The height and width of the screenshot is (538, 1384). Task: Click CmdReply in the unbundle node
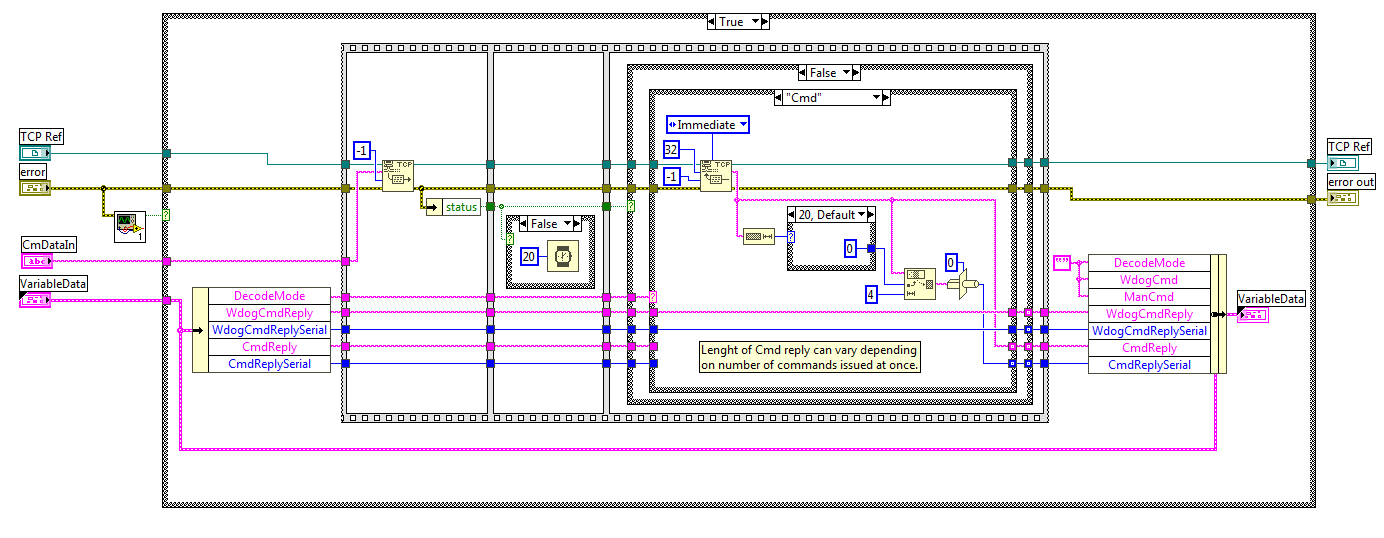point(269,347)
